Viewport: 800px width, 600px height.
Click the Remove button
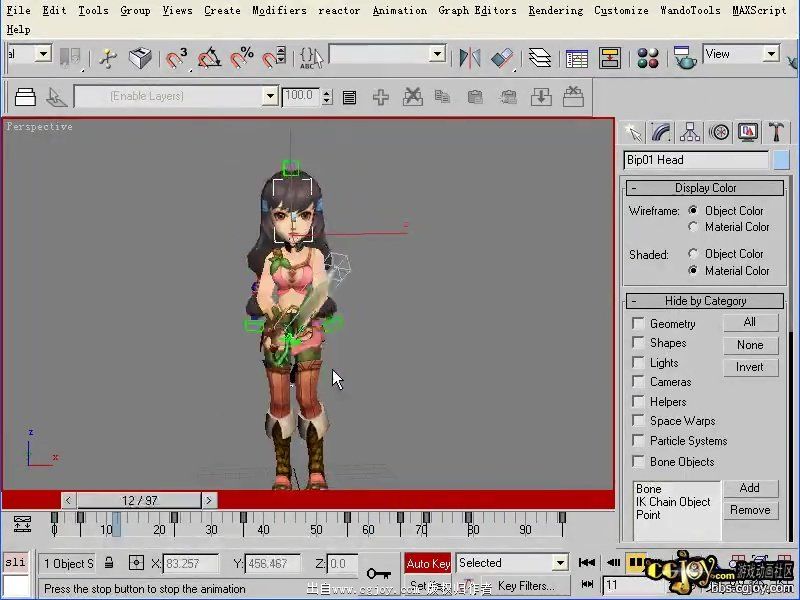pyautogui.click(x=750, y=510)
